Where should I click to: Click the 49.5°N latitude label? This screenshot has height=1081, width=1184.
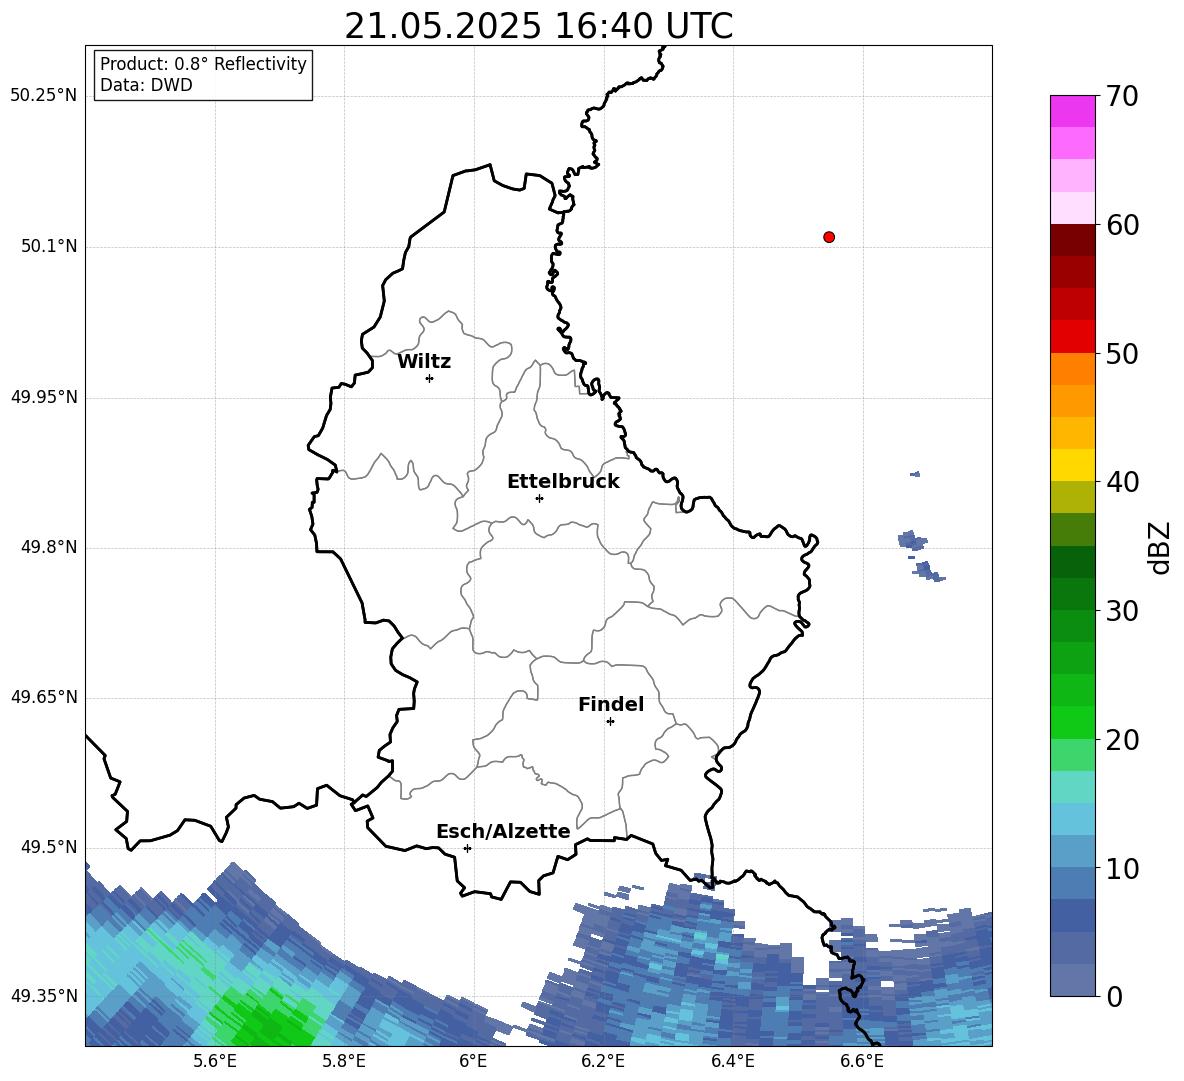[49, 846]
